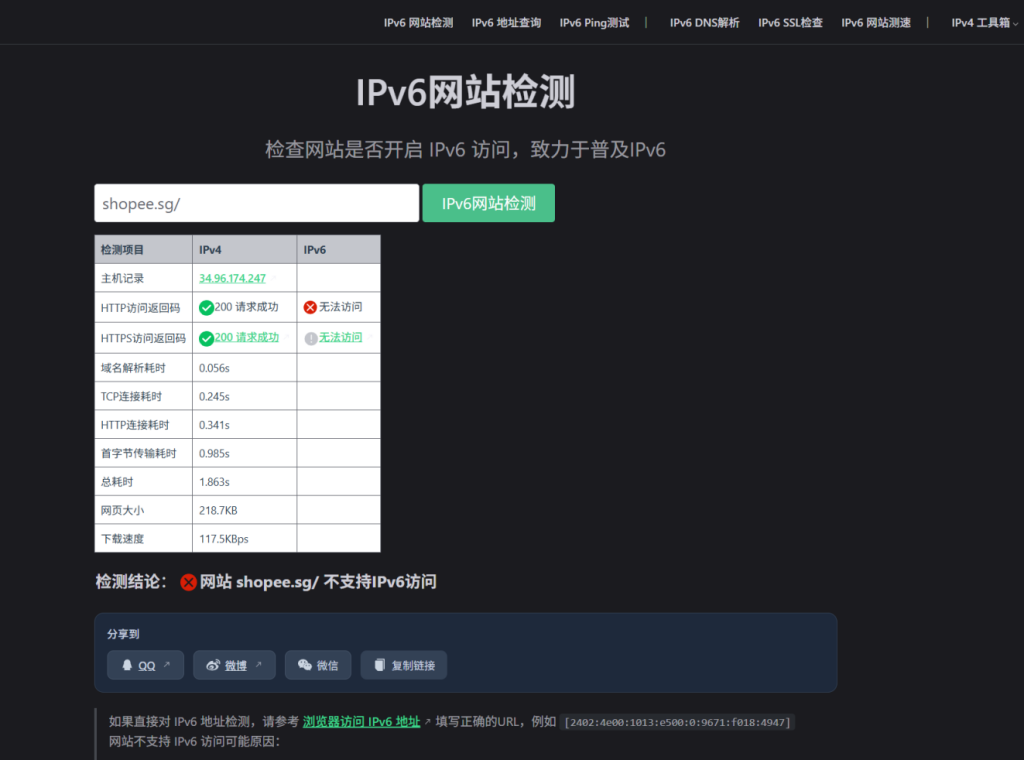1024x760 pixels.
Task: Click the Weibo share icon
Action: pyautogui.click(x=214, y=664)
